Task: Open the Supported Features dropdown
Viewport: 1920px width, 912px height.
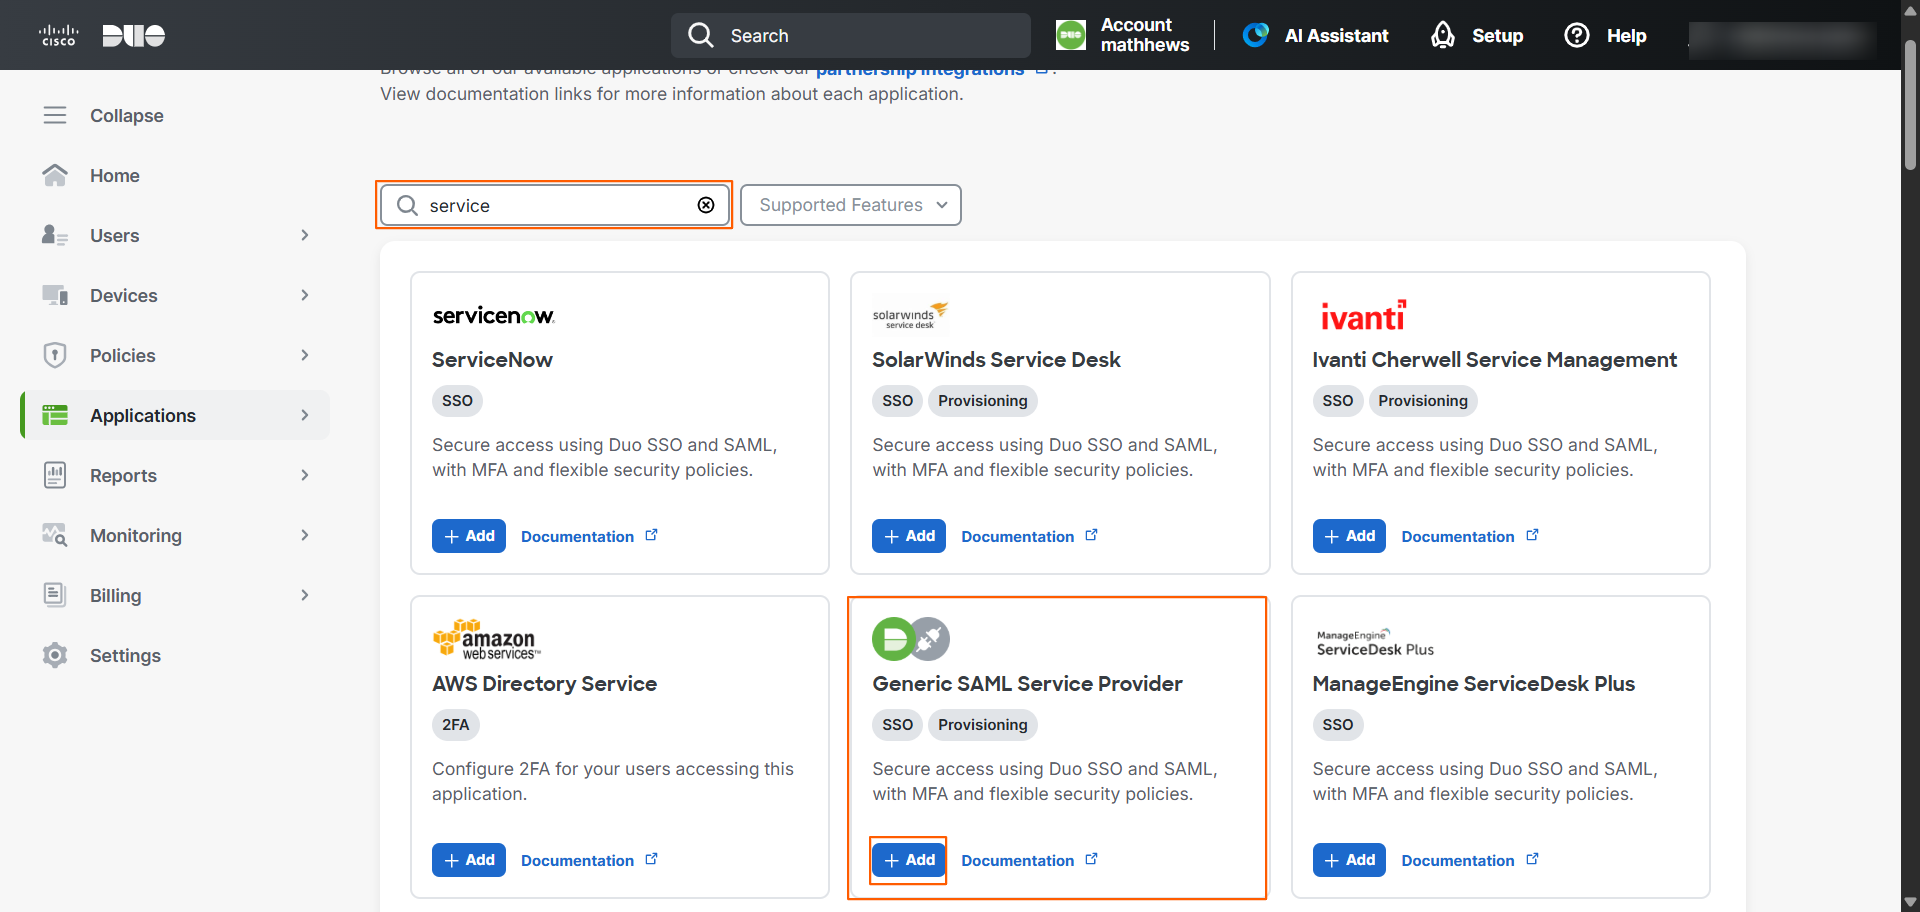Action: point(851,205)
